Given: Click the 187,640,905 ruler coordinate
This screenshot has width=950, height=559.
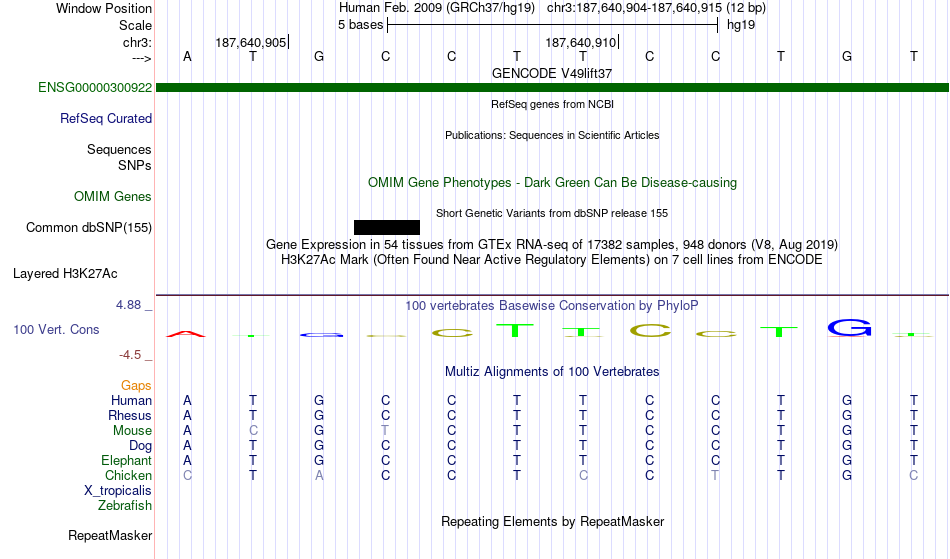Looking at the screenshot, I should (x=251, y=42).
